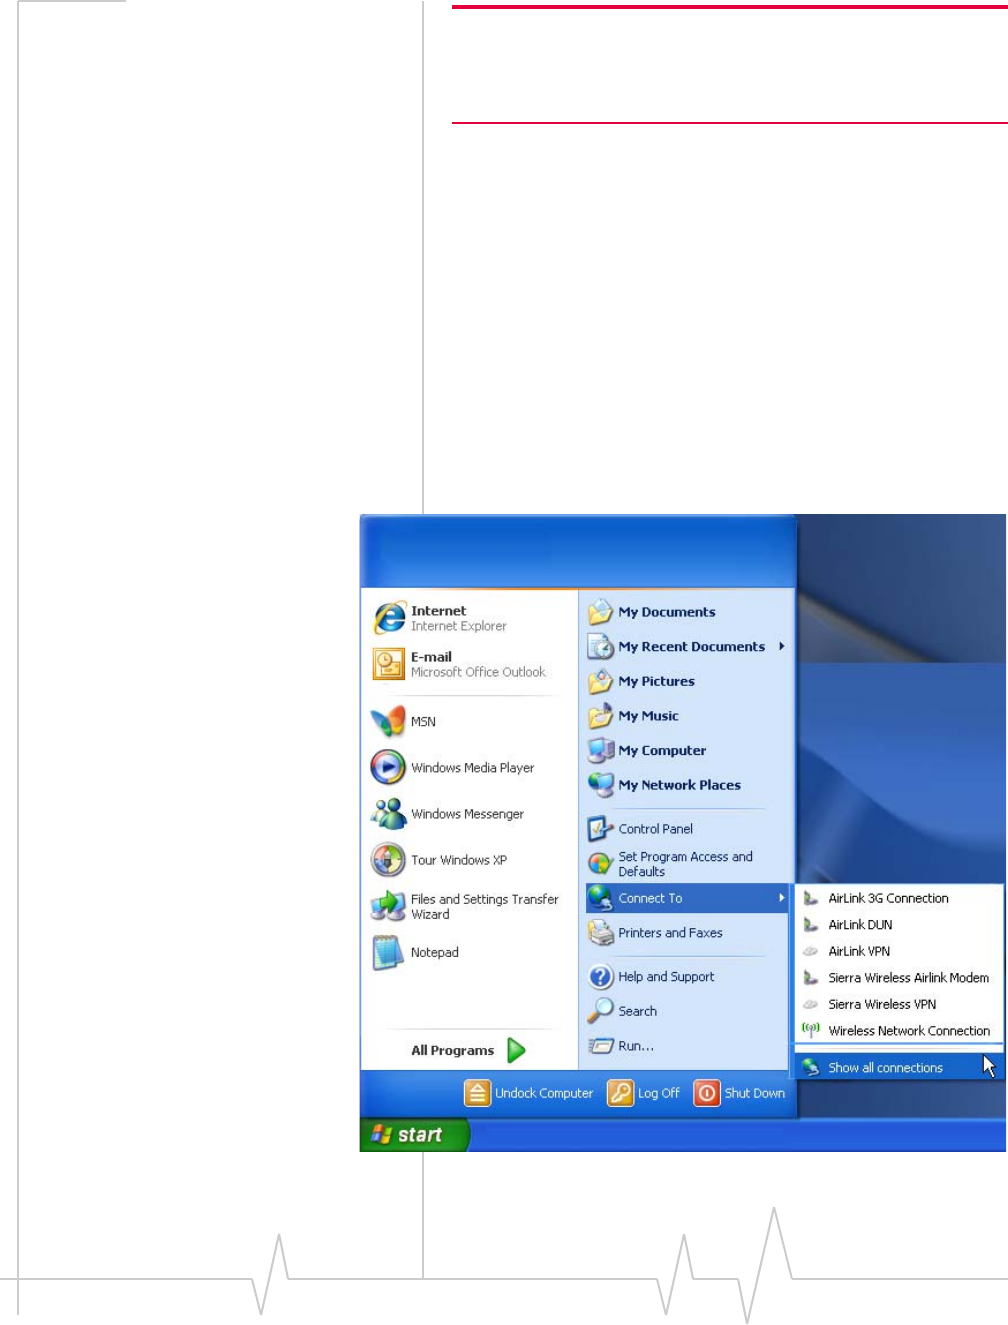Viewport: 1008px width, 1325px height.
Task: Click the Control Panel icon
Action: (600, 829)
